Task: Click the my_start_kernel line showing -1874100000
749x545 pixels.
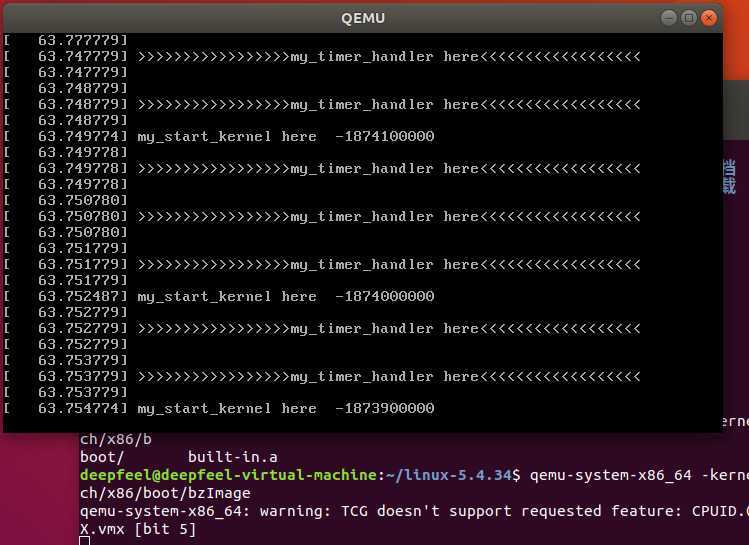Action: 219,137
